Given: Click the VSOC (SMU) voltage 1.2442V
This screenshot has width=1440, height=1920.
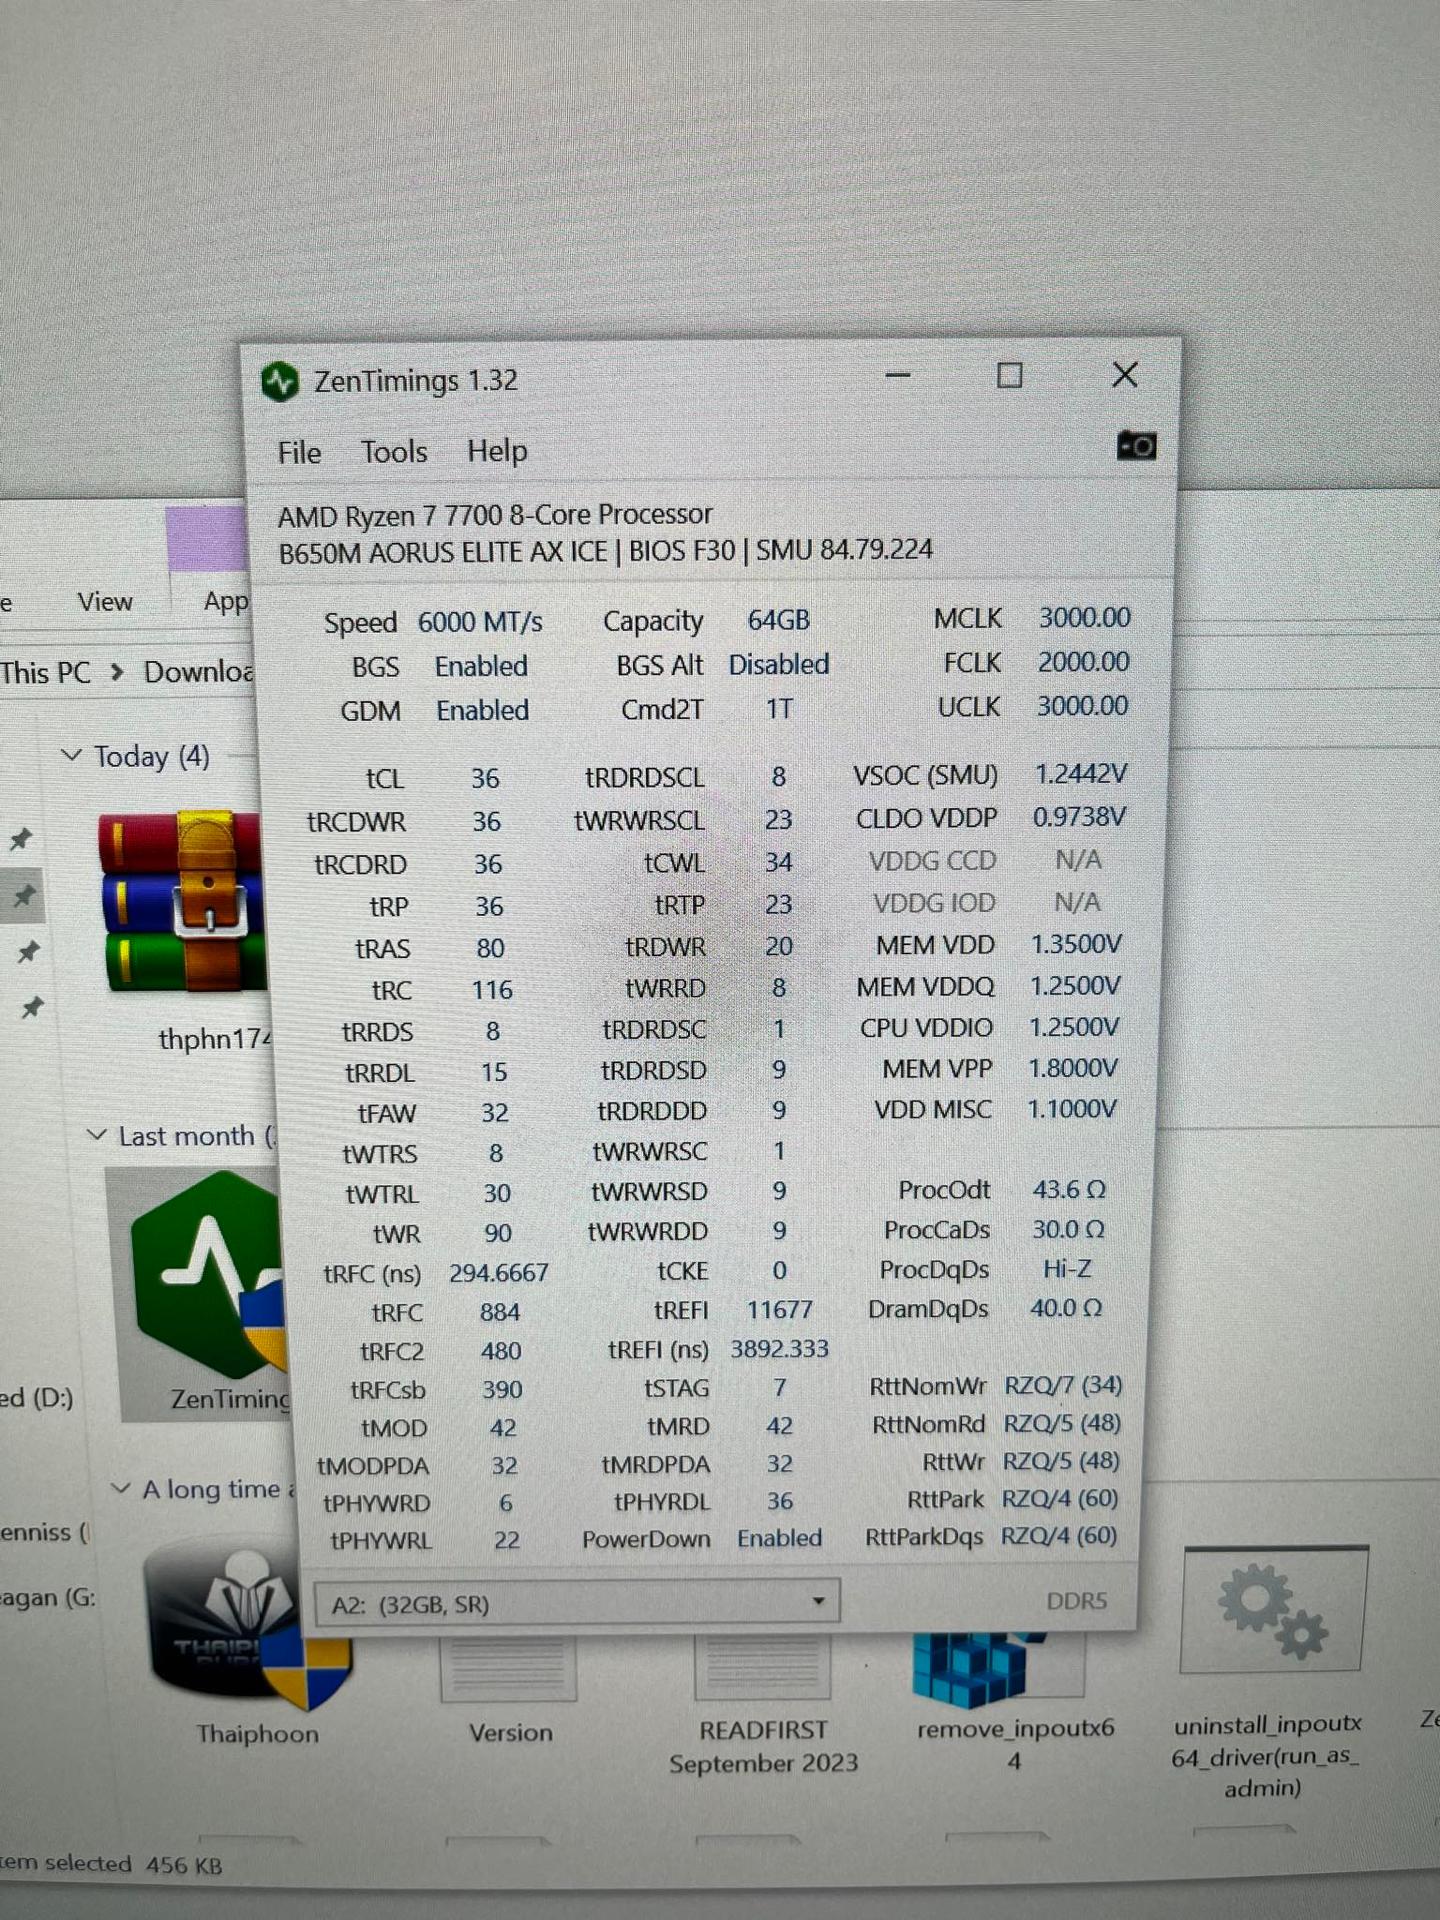Looking at the screenshot, I should [1080, 774].
